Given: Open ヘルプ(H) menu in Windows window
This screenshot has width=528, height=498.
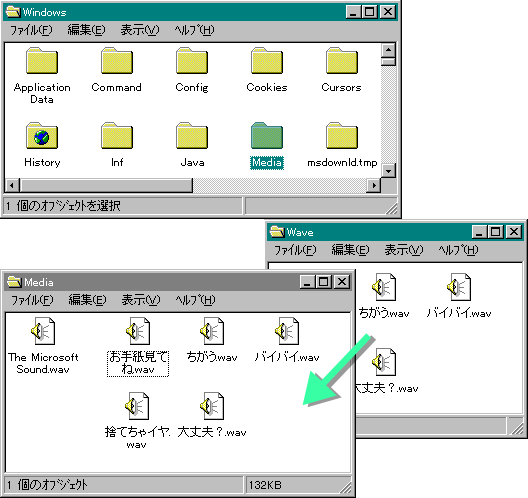Looking at the screenshot, I should coord(194,30).
